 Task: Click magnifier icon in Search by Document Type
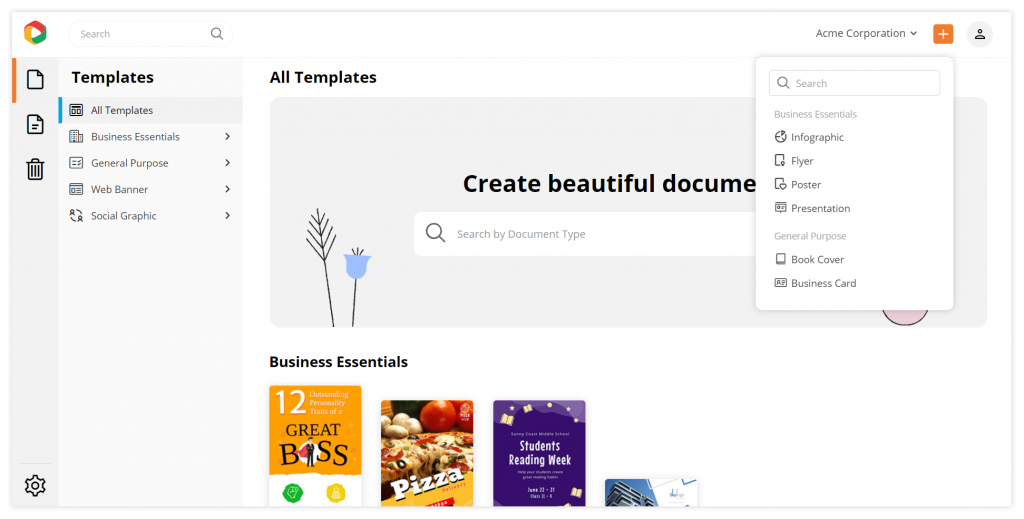(x=436, y=232)
